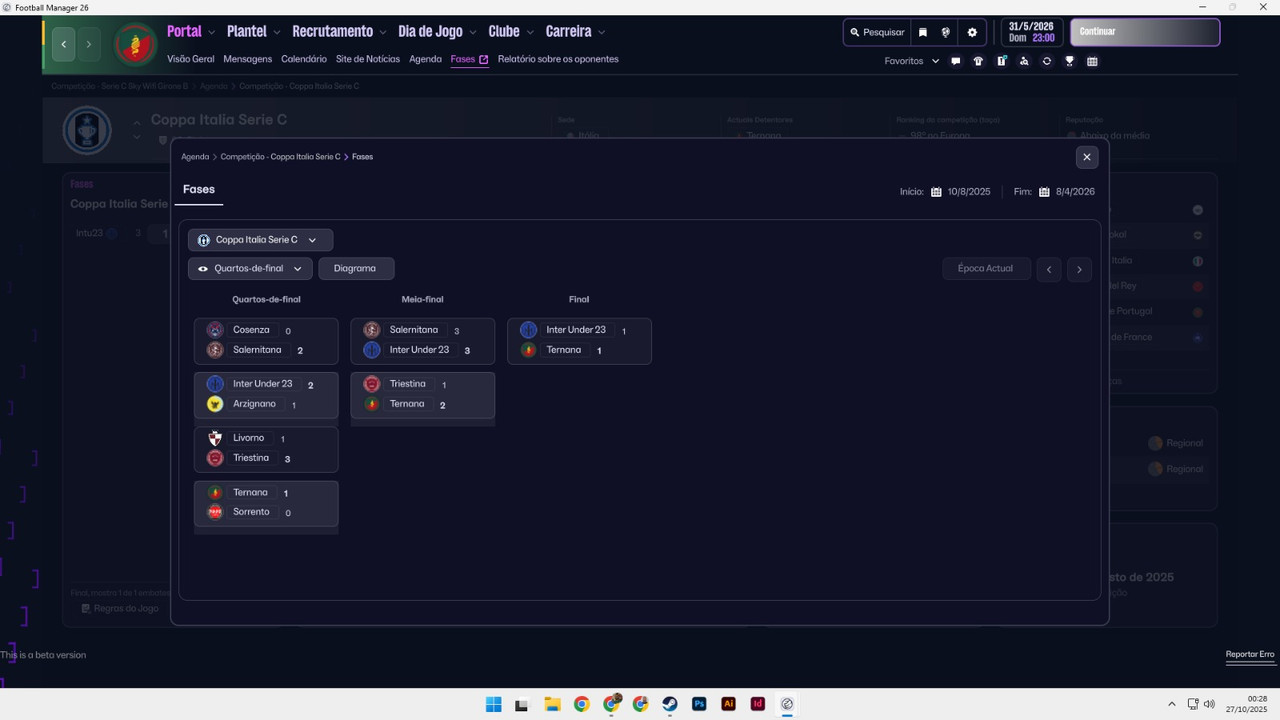Screen dimensions: 1280x720
Task: Close the Fases dialog with X
Action: tap(1087, 157)
